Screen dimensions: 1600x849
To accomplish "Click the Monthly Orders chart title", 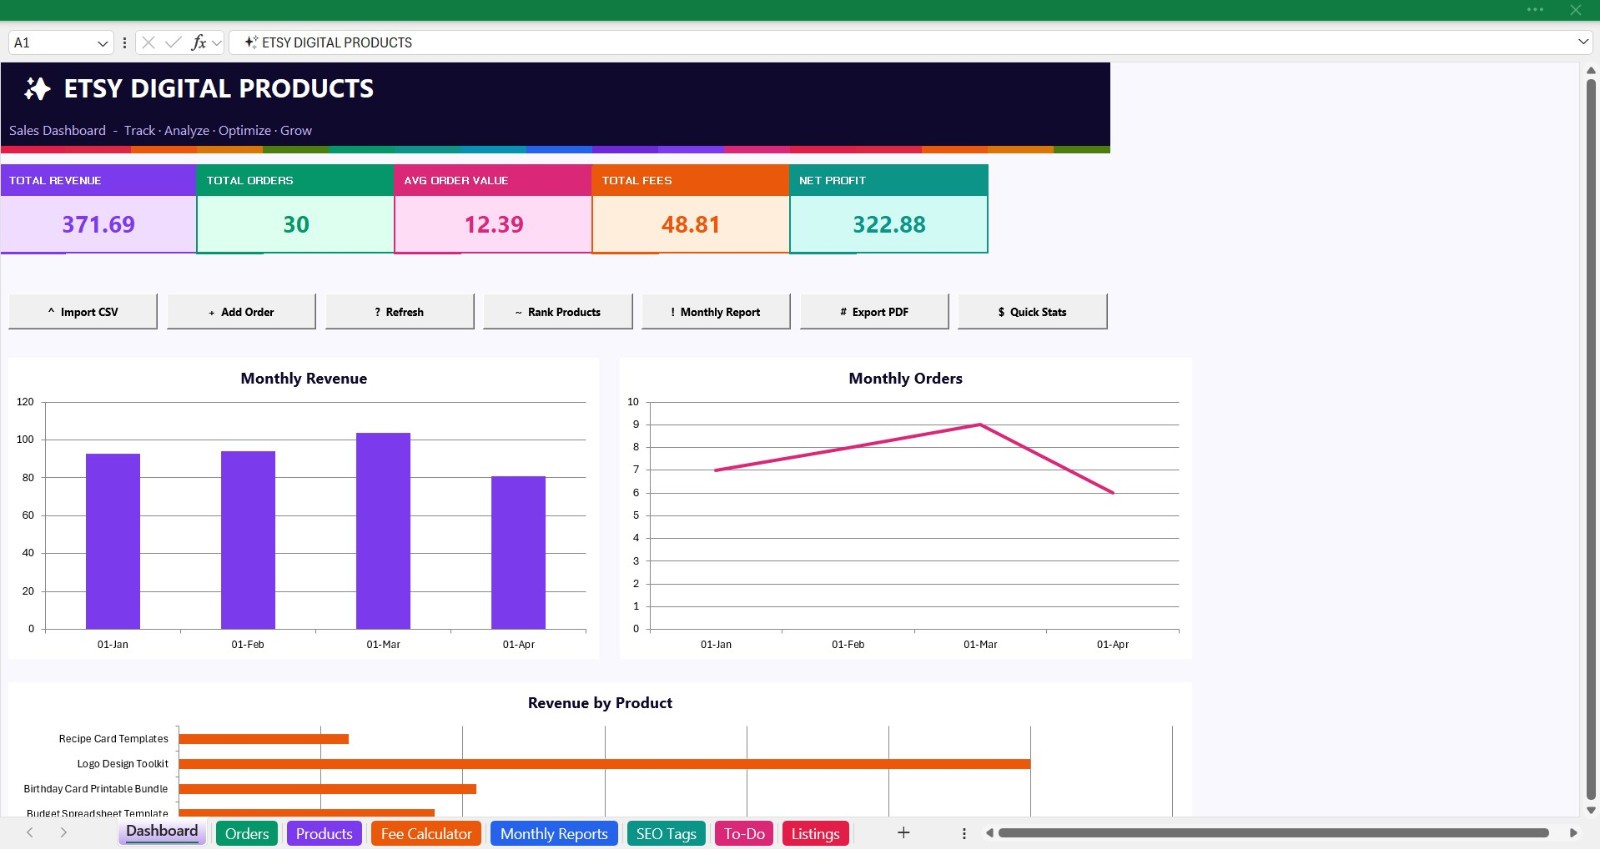I will 906,378.
